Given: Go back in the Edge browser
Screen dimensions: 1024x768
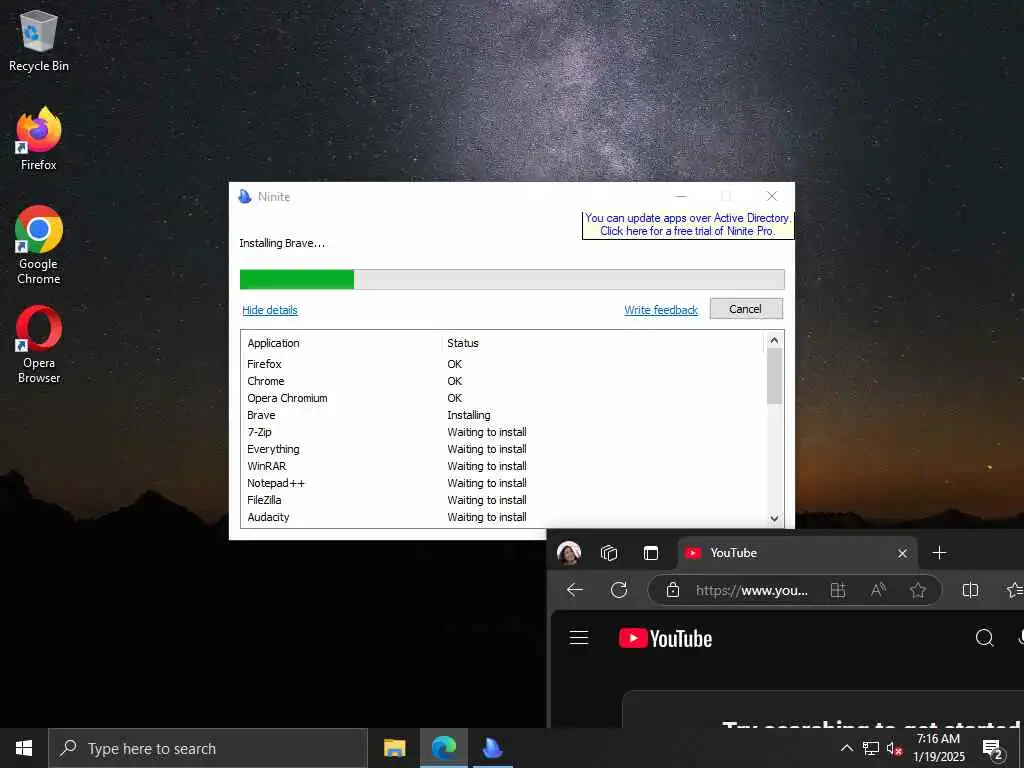Looking at the screenshot, I should pyautogui.click(x=575, y=590).
